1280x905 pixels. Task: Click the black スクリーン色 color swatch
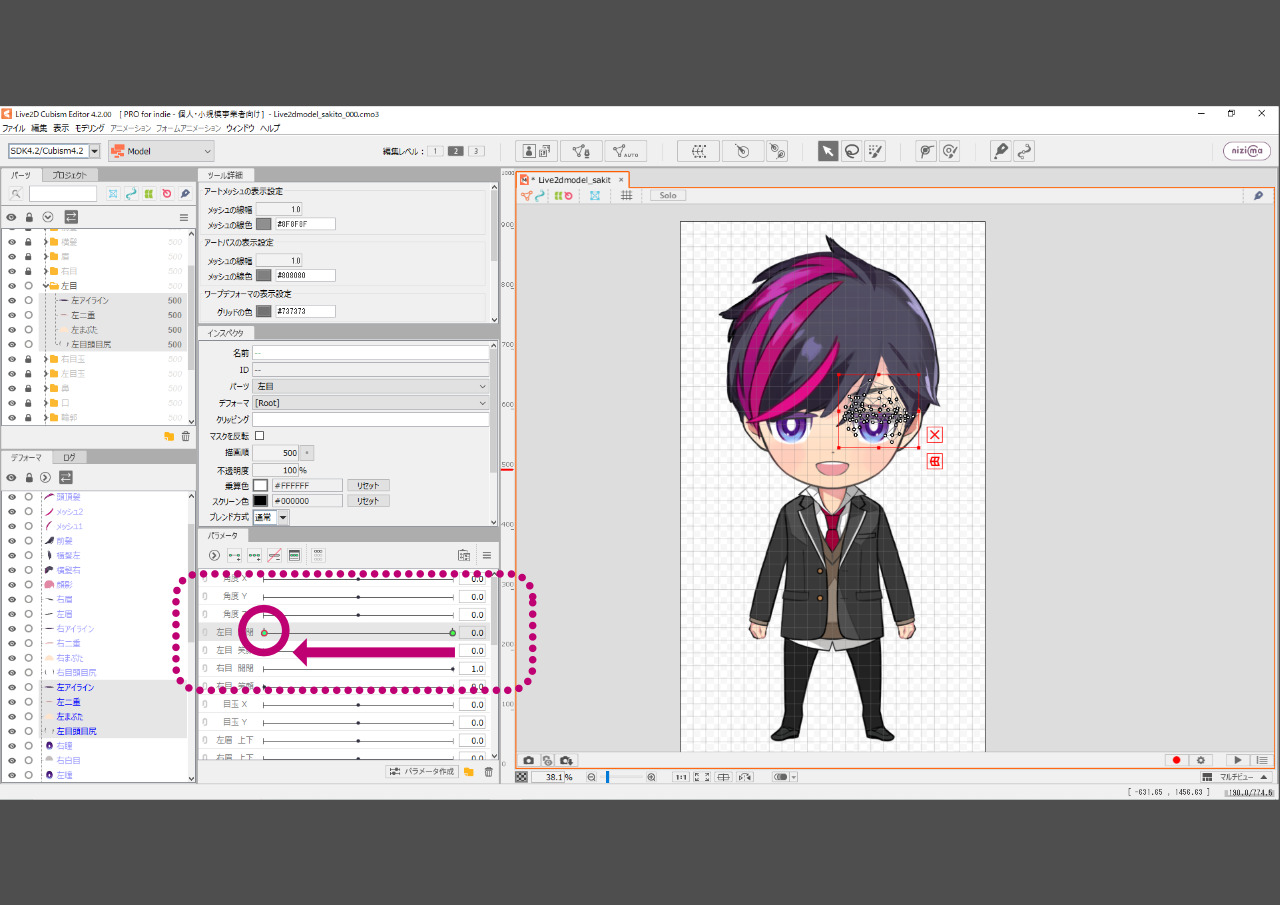pos(261,501)
